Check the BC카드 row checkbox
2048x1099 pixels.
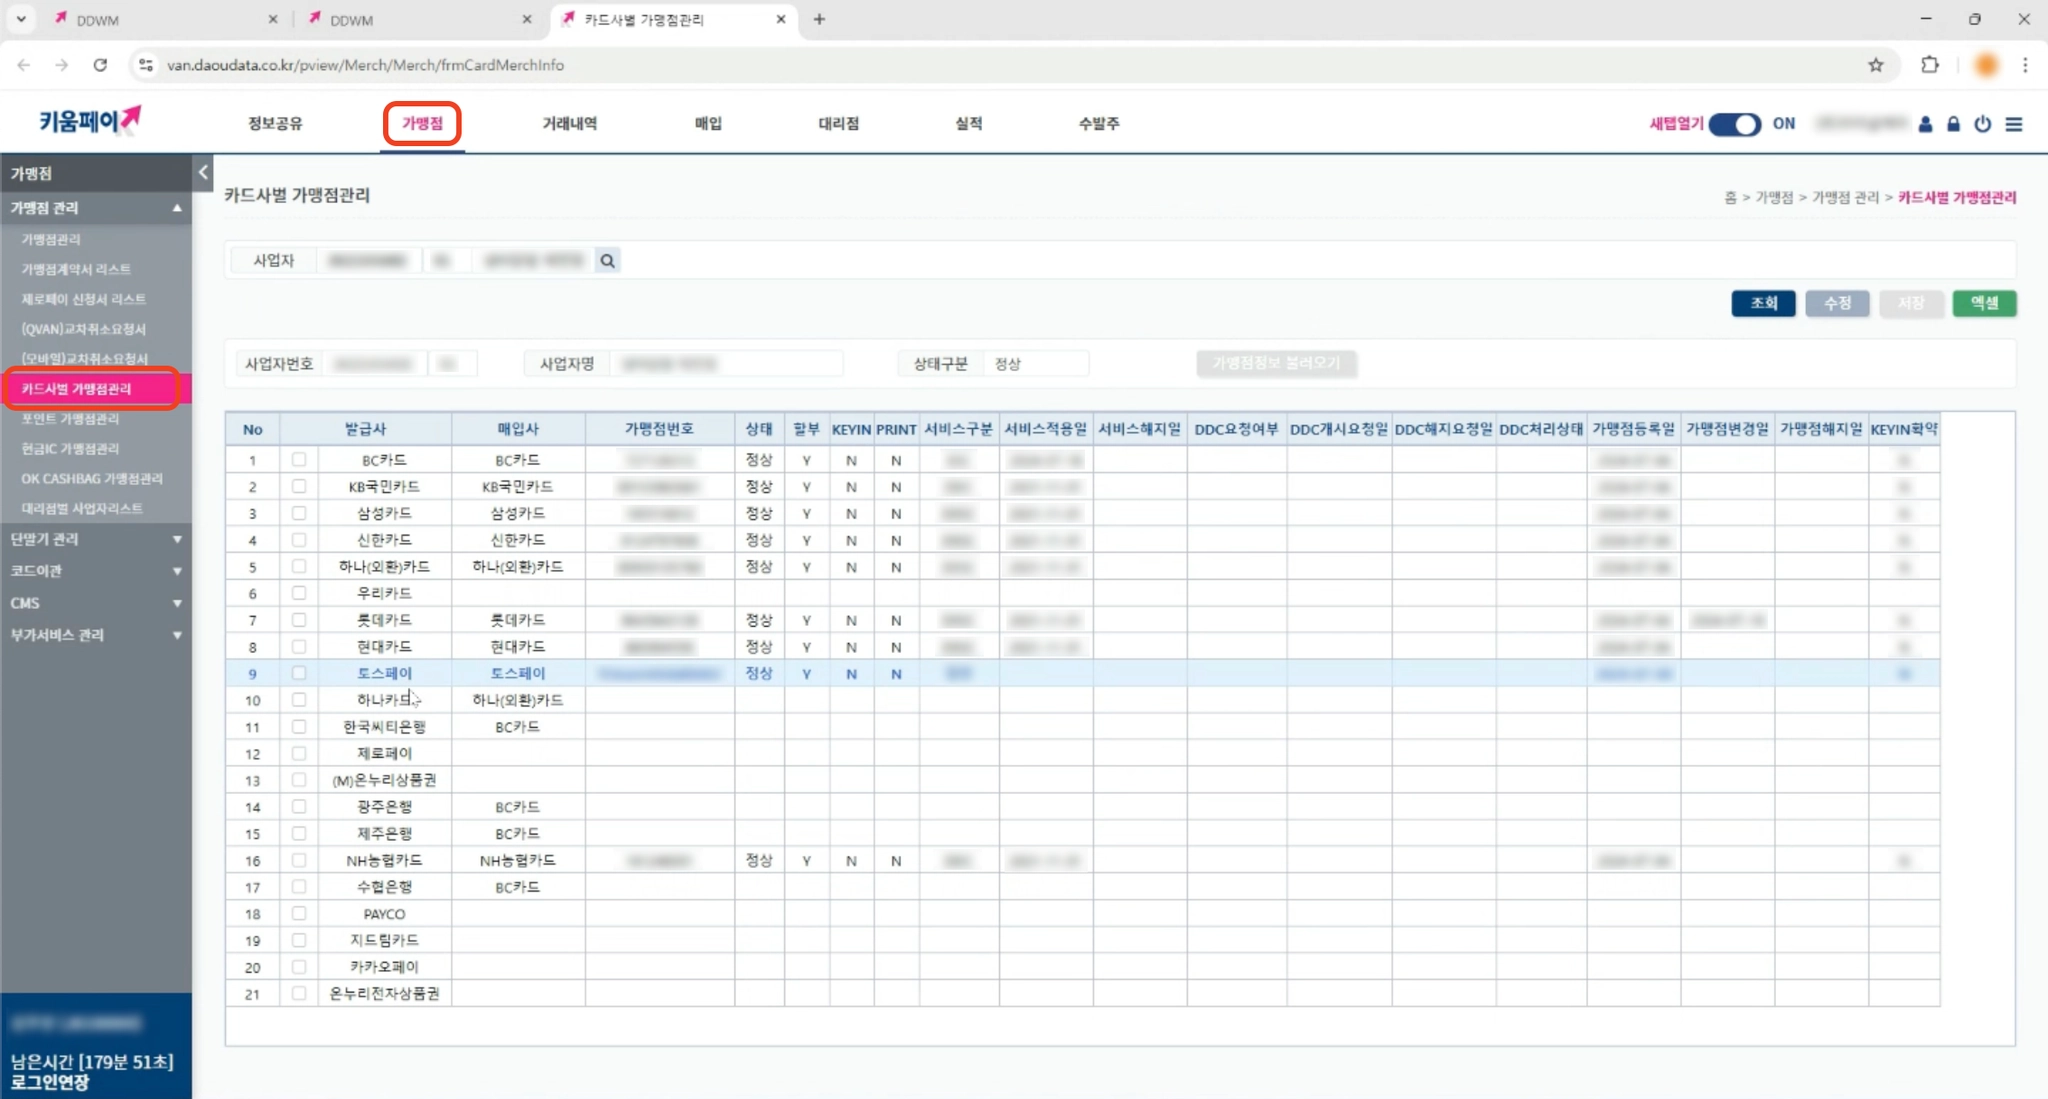299,460
